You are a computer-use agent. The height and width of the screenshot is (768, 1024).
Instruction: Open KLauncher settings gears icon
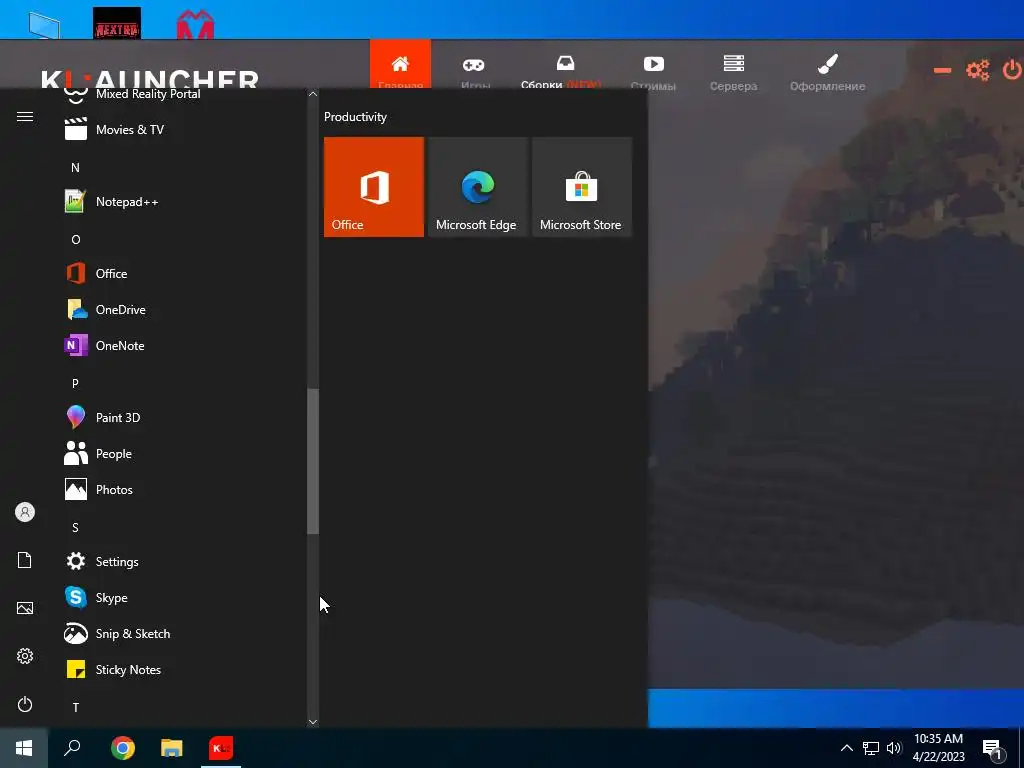coord(978,70)
